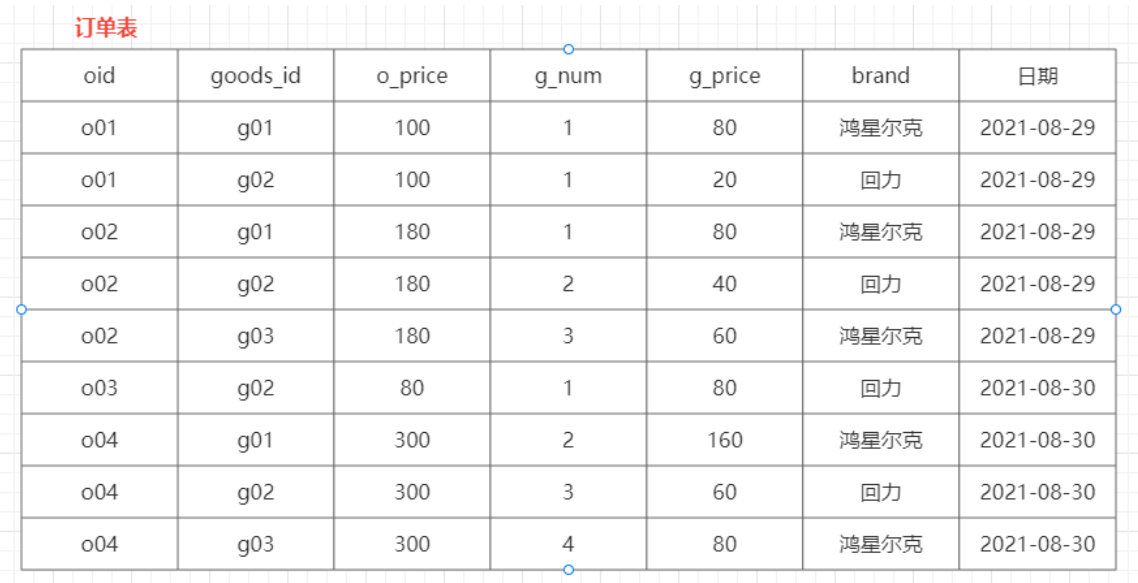
Task: Click the right edge selection handle
Action: point(1116,309)
